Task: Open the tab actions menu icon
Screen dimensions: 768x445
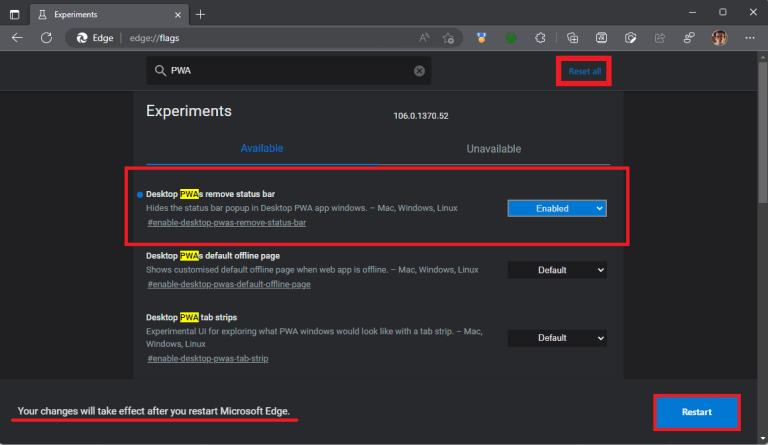Action: coord(14,15)
